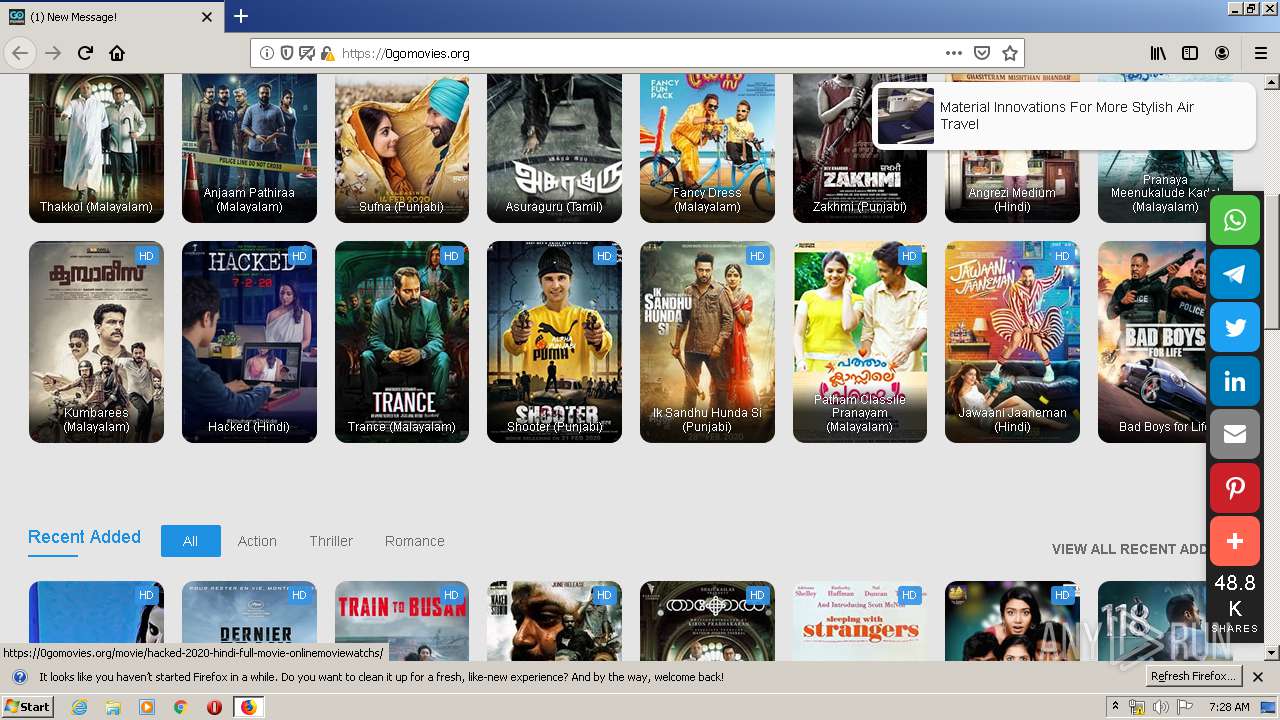This screenshot has height=720, width=1280.
Task: Select the Action filter tab
Action: click(257, 541)
